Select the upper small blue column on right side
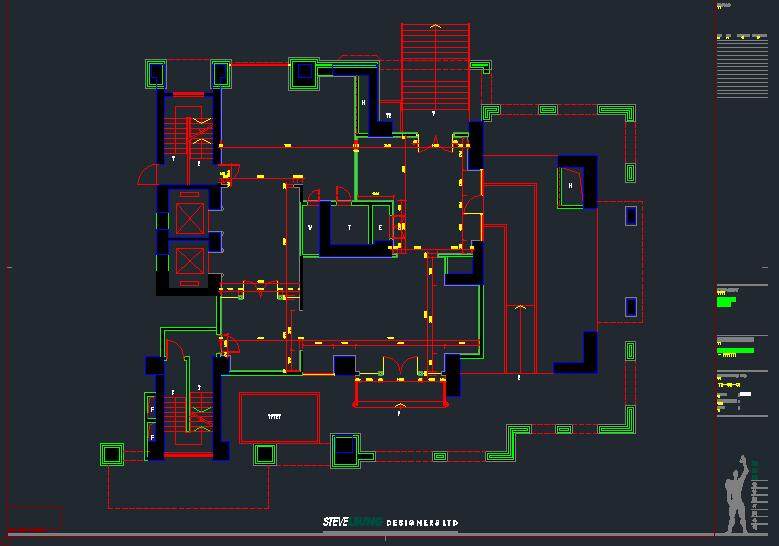This screenshot has height=546, width=779. coord(631,215)
